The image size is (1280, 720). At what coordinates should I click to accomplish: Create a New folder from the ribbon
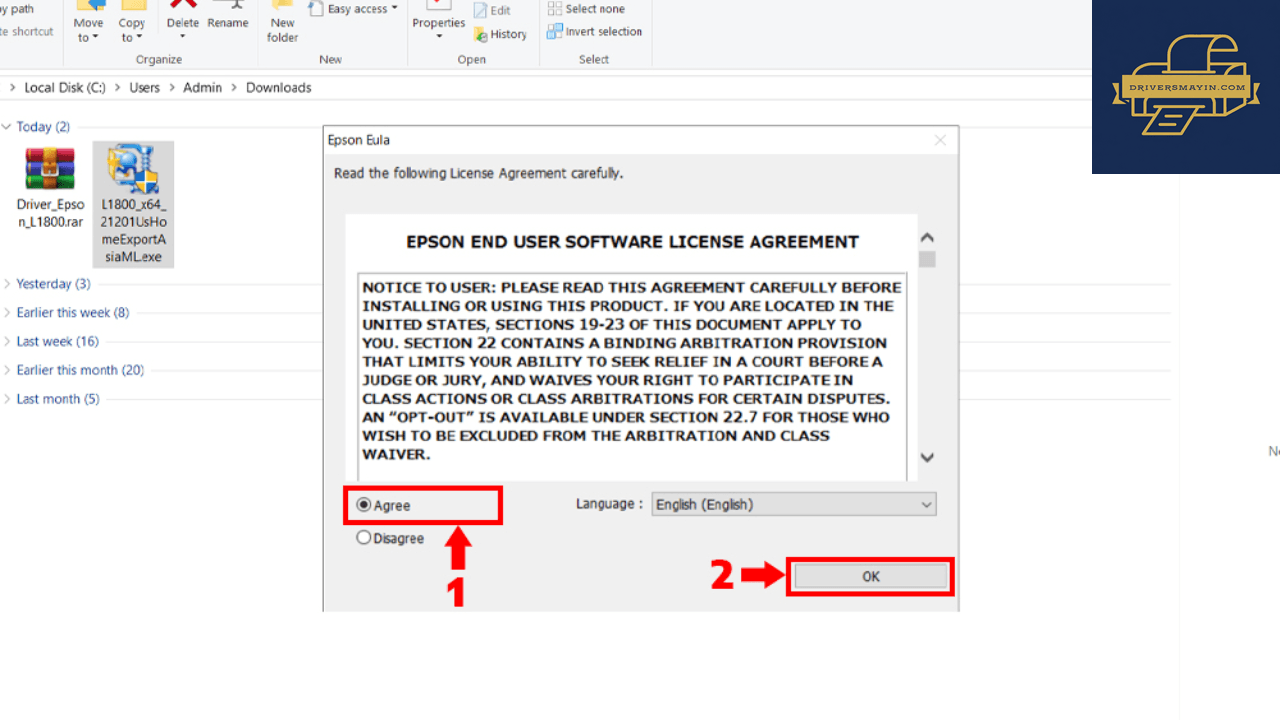point(283,23)
